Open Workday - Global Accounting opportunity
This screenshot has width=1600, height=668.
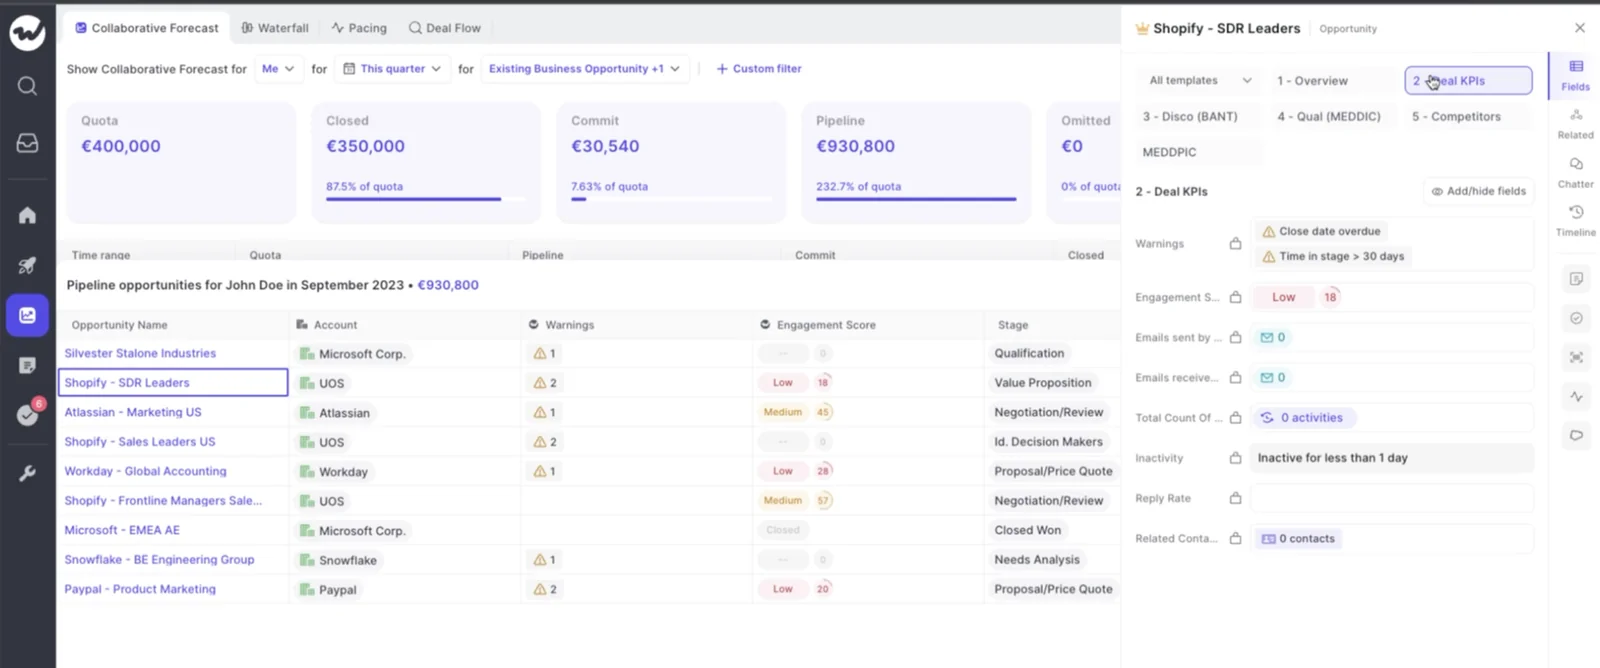(145, 471)
